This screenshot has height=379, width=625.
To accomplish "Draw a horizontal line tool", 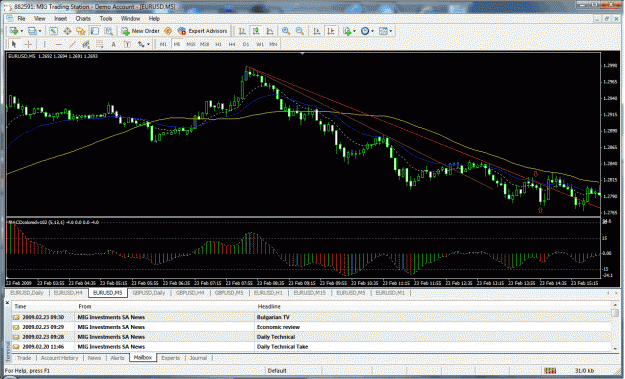I will pyautogui.click(x=59, y=44).
